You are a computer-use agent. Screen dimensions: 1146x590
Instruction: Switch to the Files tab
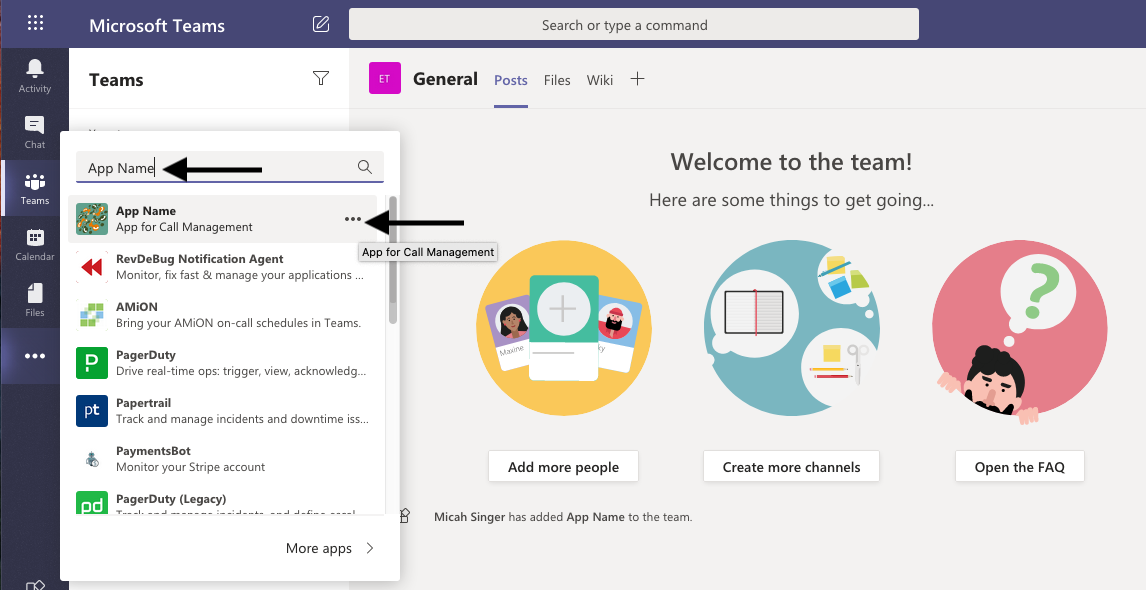coord(557,80)
